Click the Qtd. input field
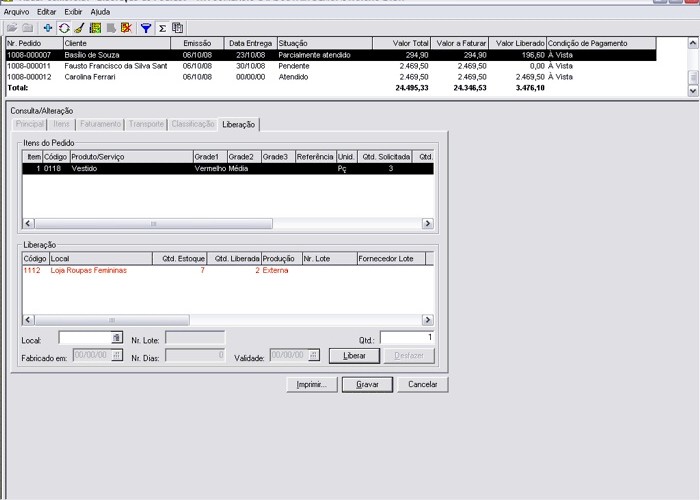This screenshot has width=700, height=500. 407,338
